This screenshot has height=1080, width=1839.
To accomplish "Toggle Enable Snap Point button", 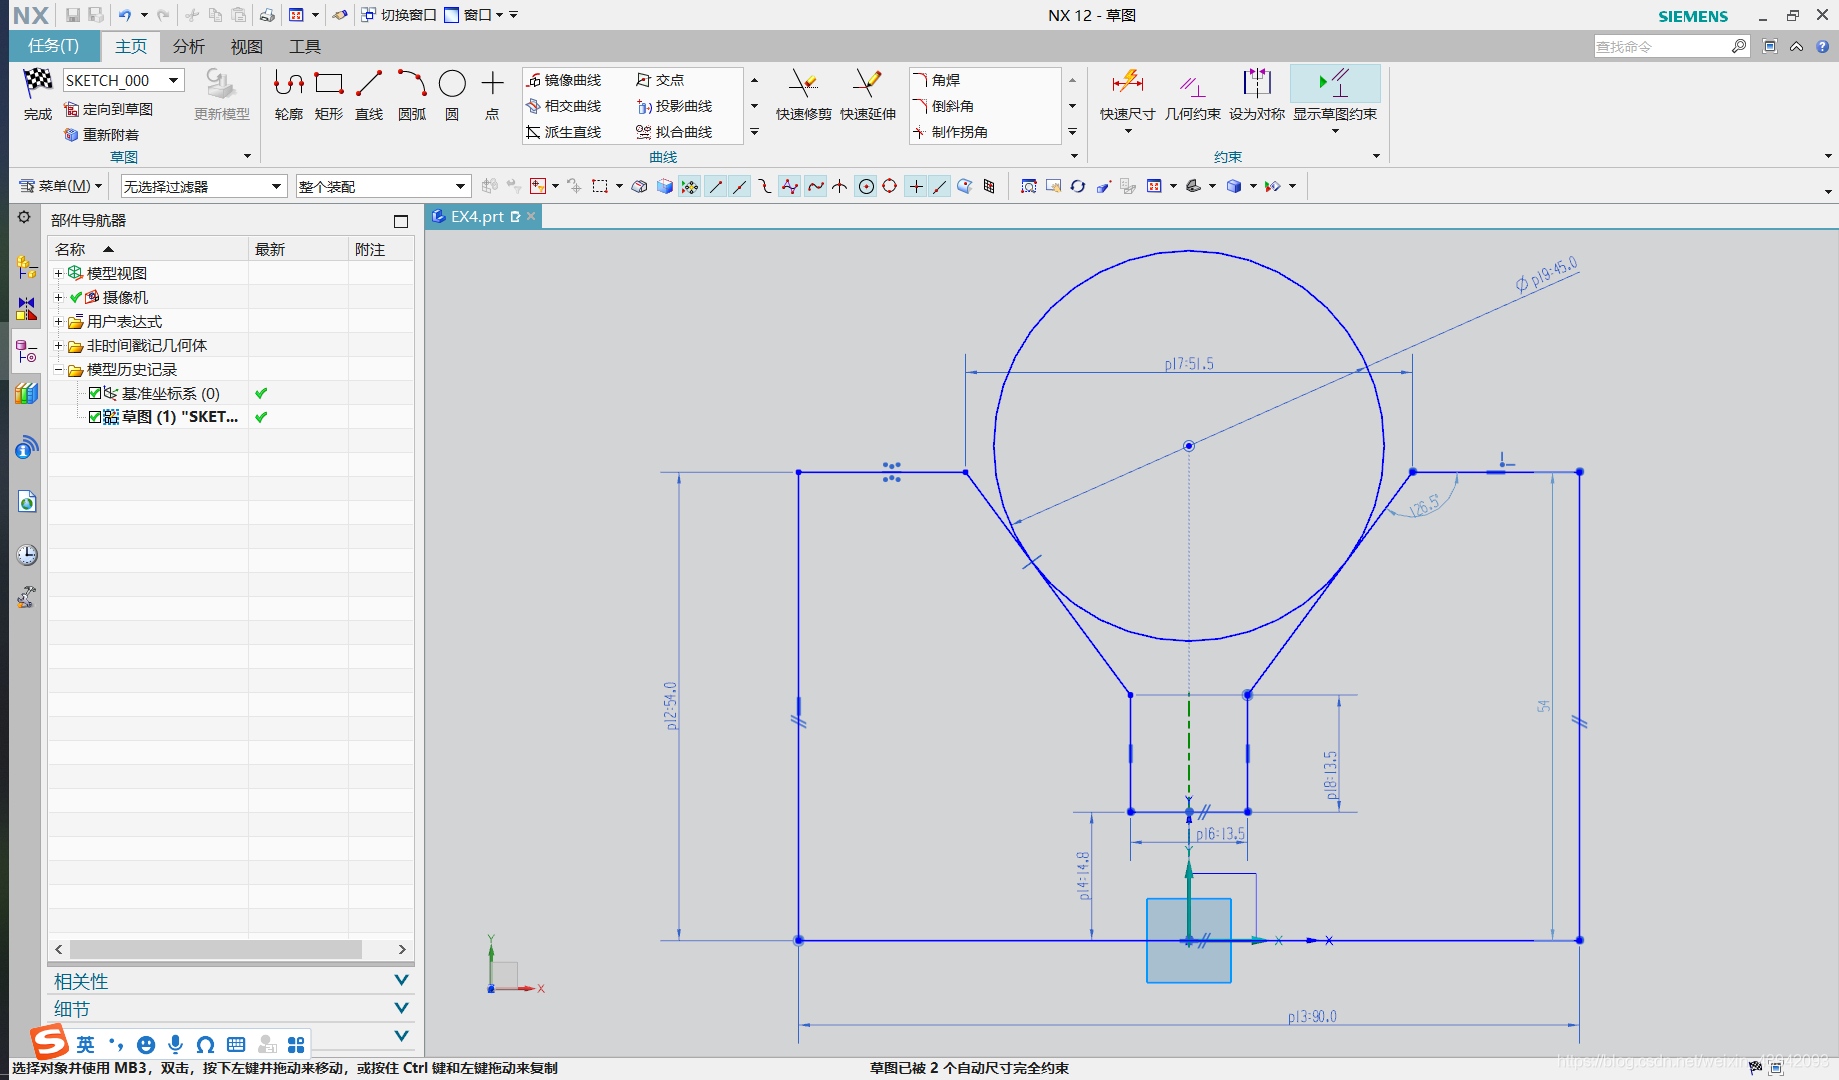I will pos(690,186).
